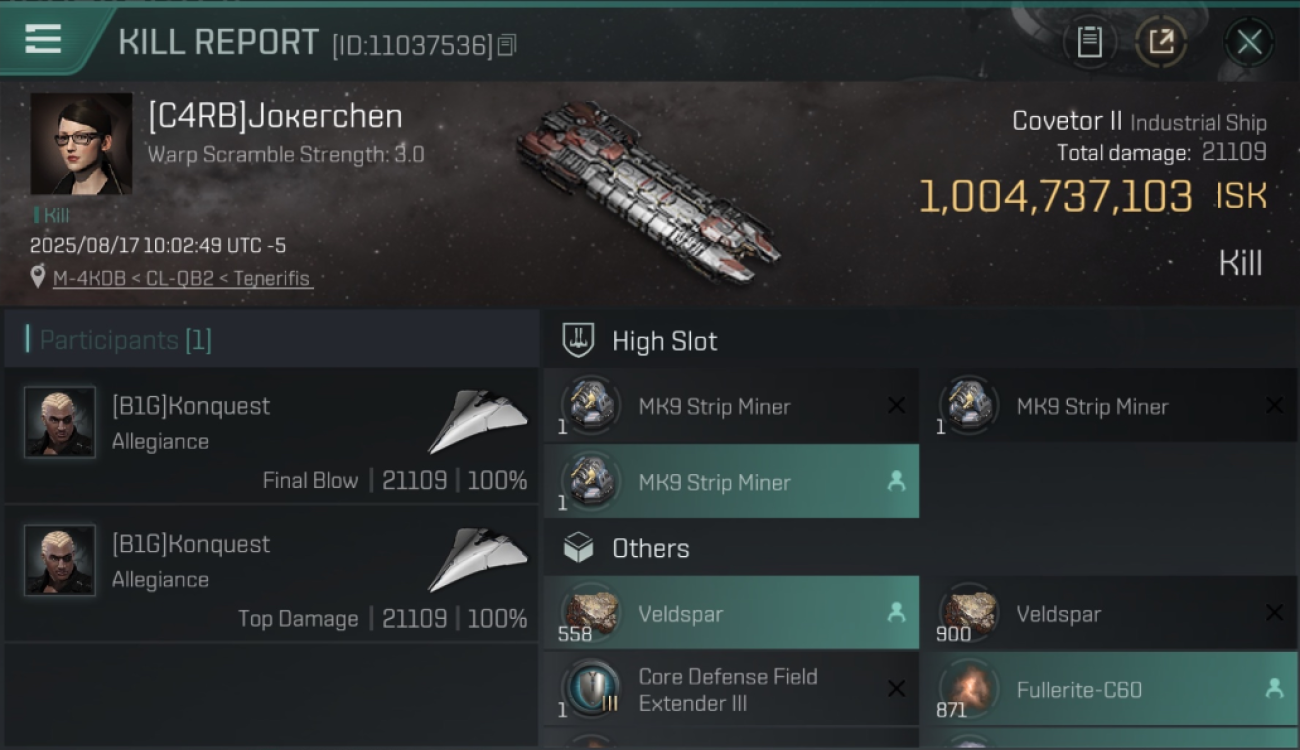This screenshot has width=1300, height=750.
Task: Copy the kill report ID icon
Action: 507,45
